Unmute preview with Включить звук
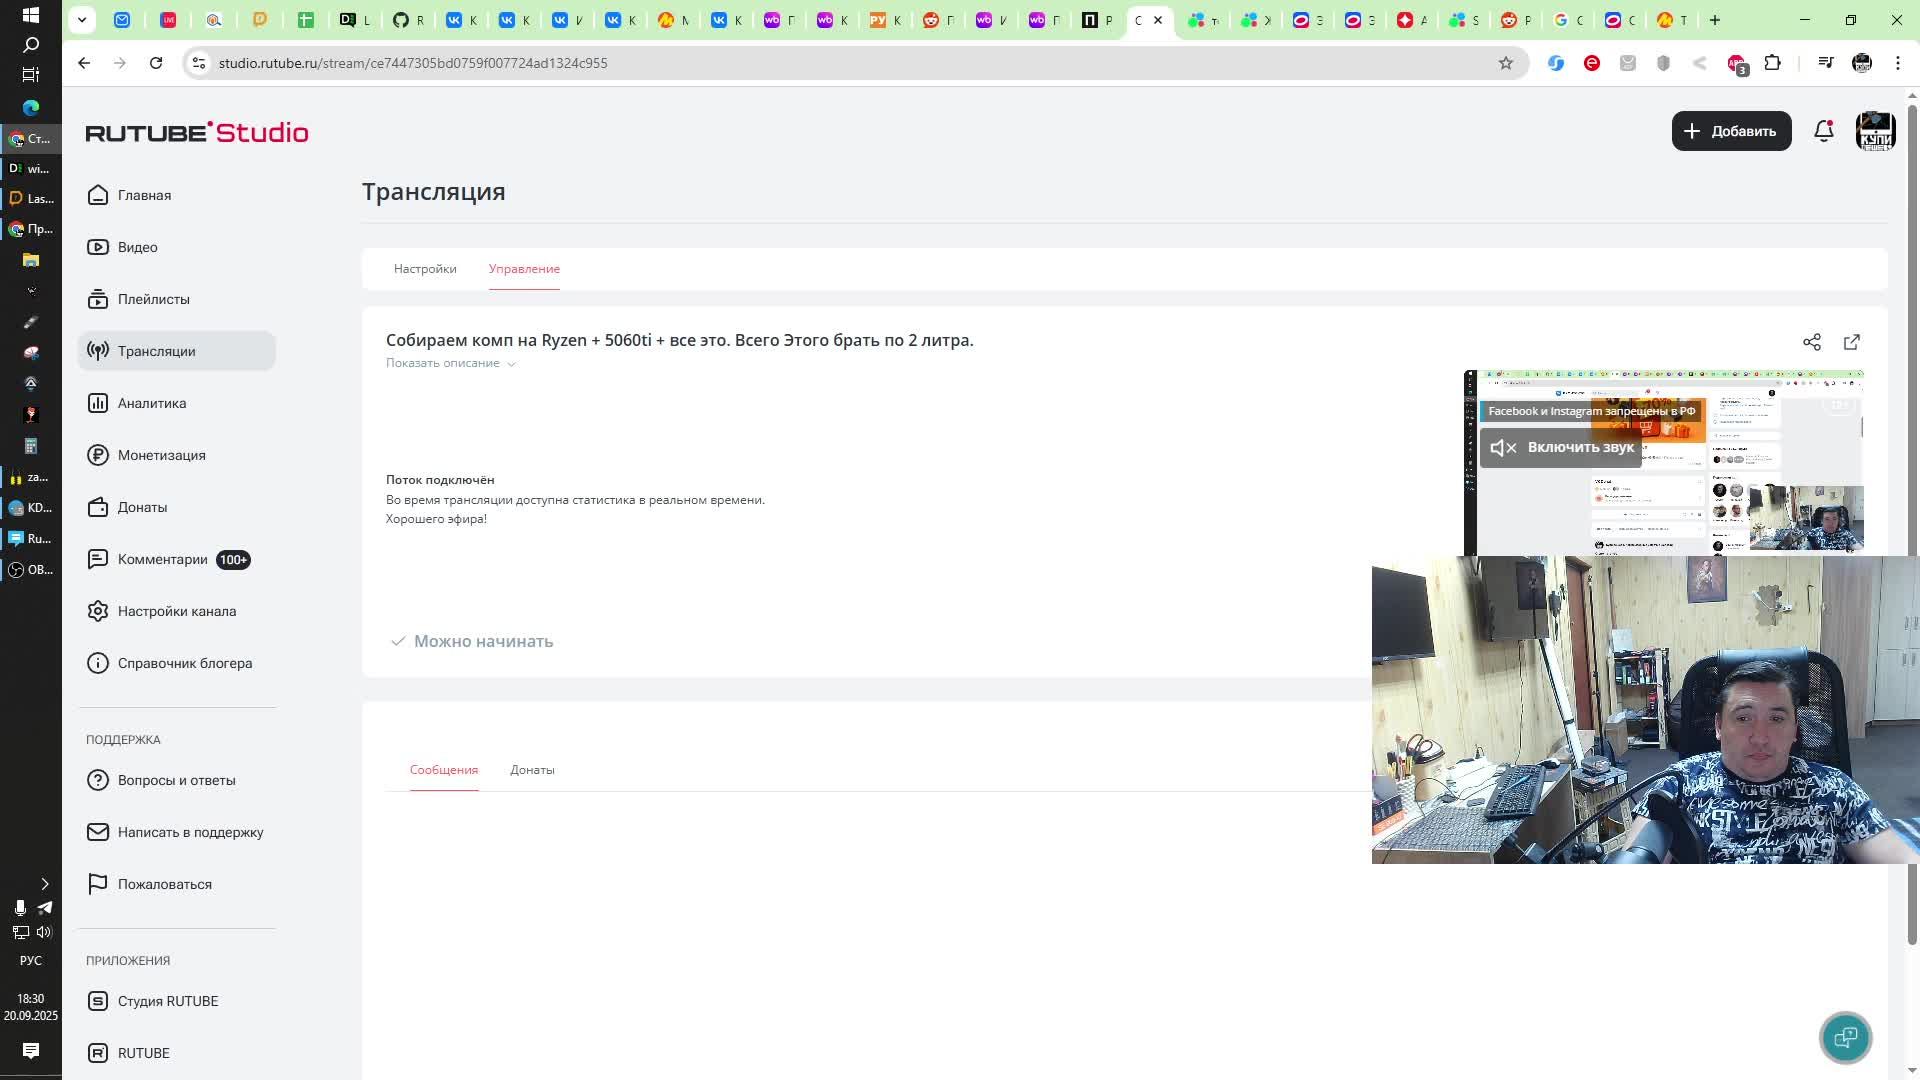The height and width of the screenshot is (1080, 1920). [x=1562, y=447]
